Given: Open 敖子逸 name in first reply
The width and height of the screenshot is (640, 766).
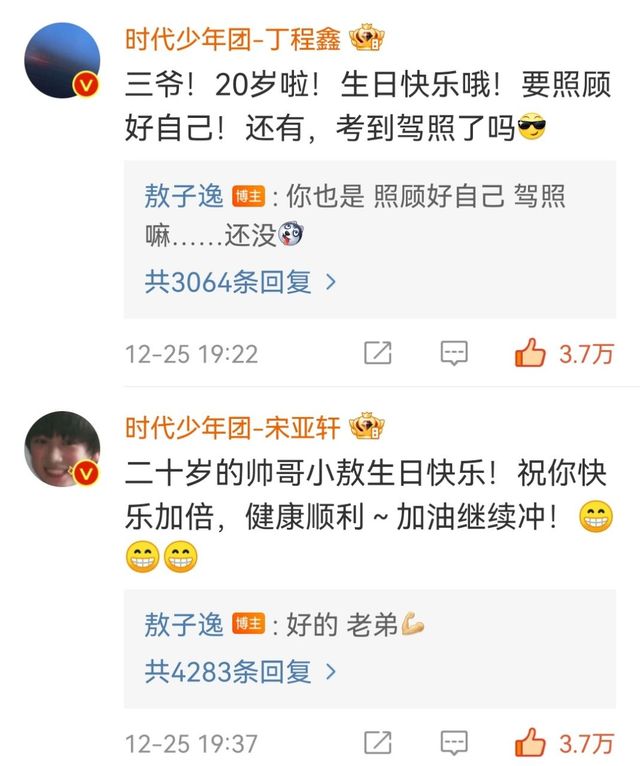Looking at the screenshot, I should [184, 196].
